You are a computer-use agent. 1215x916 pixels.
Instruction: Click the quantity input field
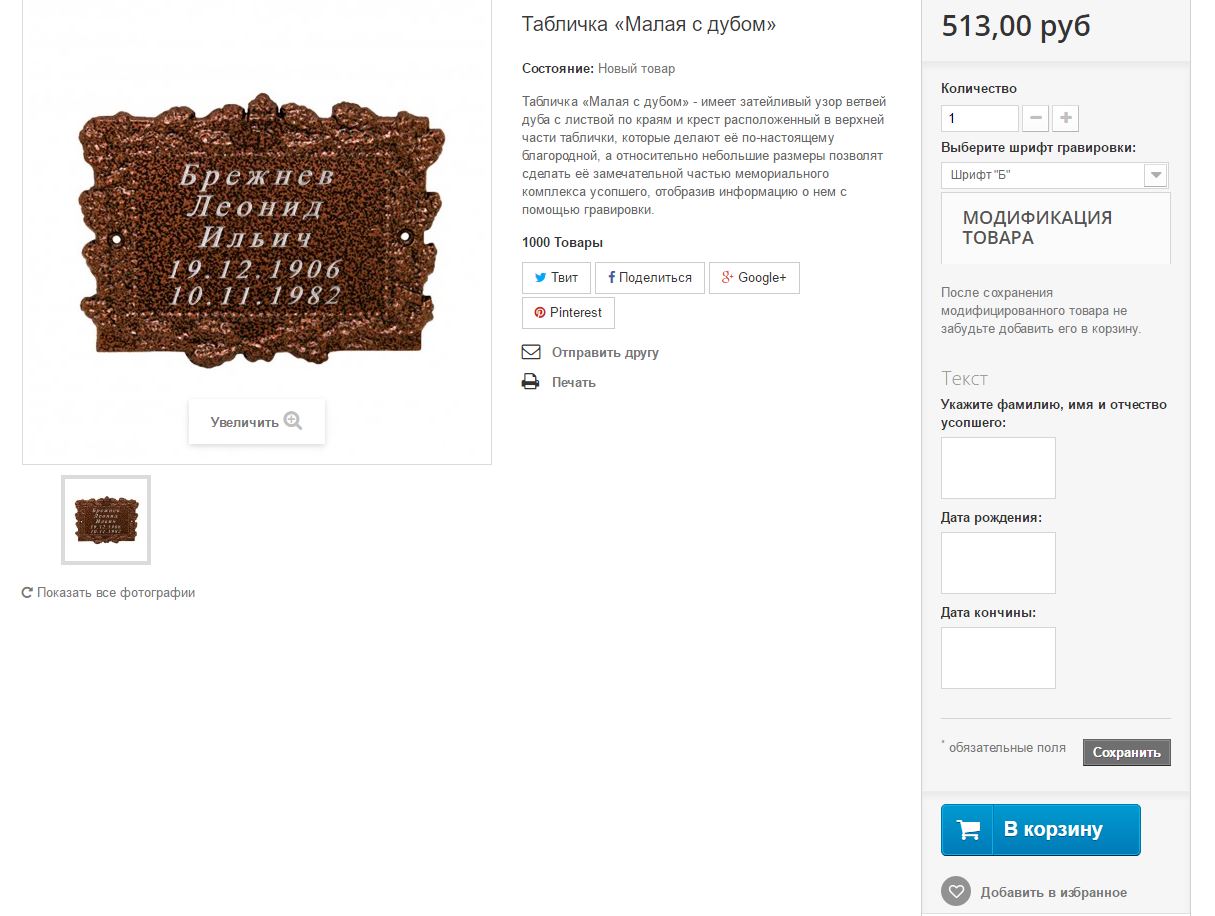pos(980,118)
